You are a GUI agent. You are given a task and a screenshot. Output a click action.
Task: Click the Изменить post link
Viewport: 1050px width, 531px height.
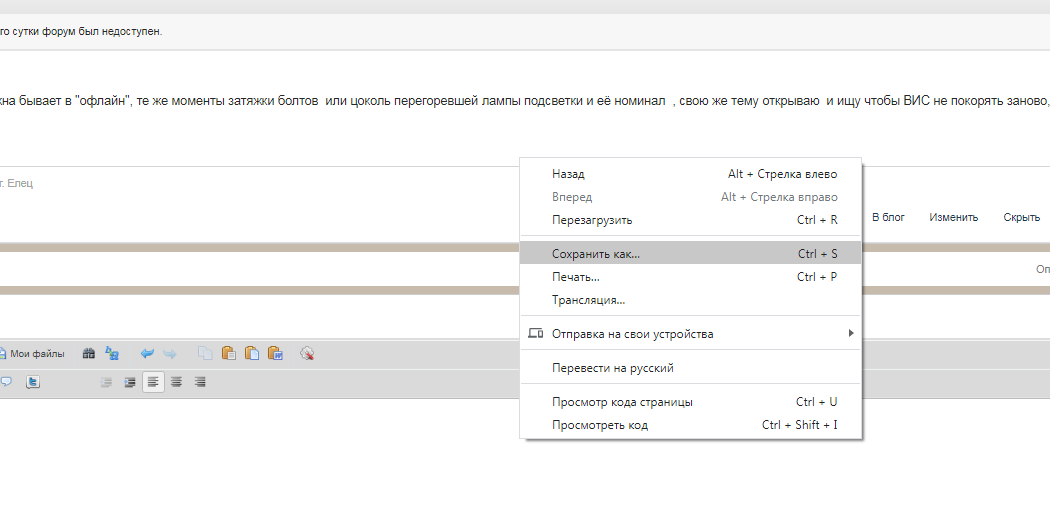coord(954,217)
